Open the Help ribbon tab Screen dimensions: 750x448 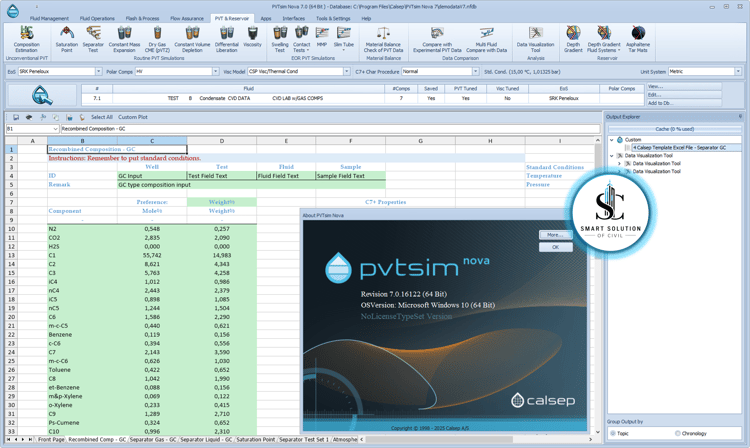(x=366, y=19)
